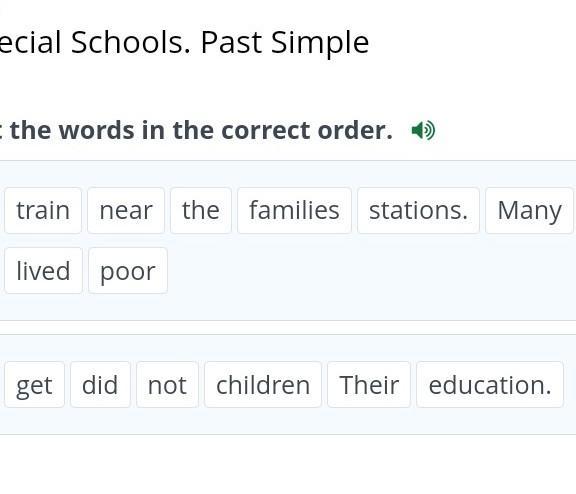Select the word tile "train"
This screenshot has height=494, width=576.
tap(43, 210)
